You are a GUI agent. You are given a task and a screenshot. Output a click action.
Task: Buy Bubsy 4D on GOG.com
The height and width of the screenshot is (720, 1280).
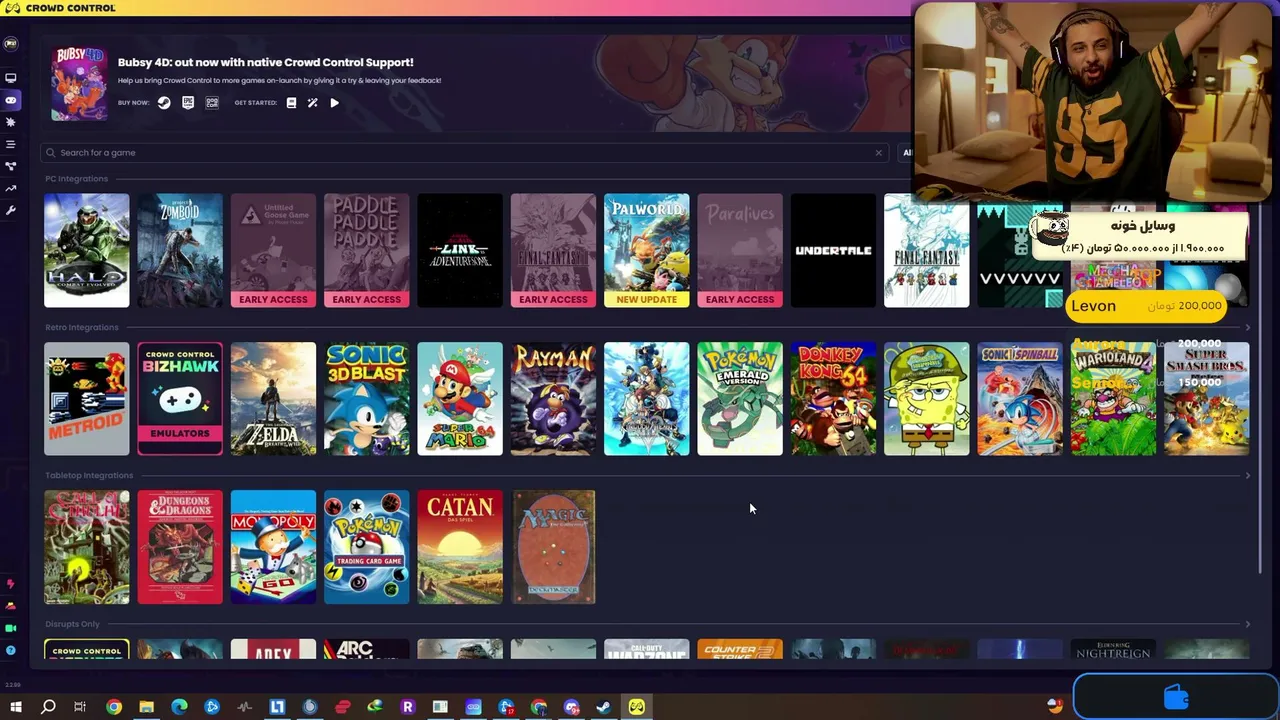(212, 103)
